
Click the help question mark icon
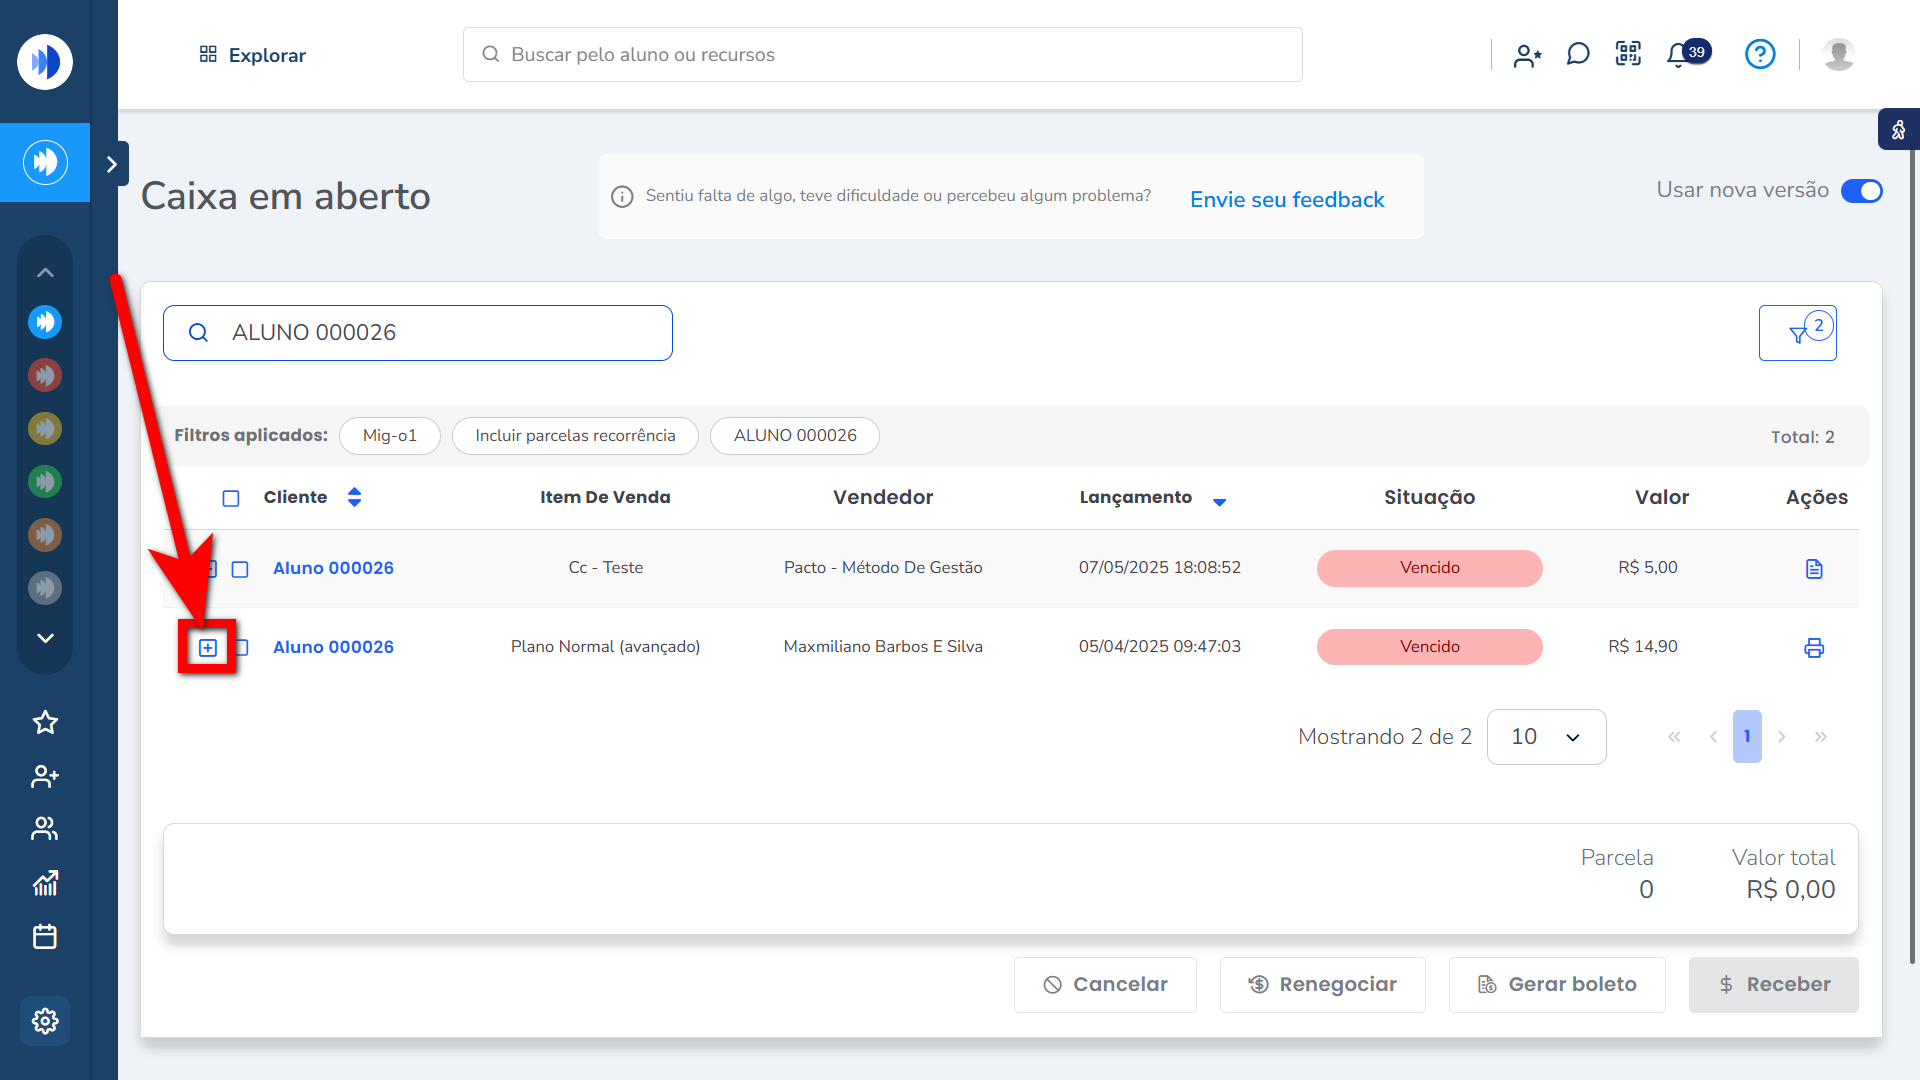pos(1760,54)
